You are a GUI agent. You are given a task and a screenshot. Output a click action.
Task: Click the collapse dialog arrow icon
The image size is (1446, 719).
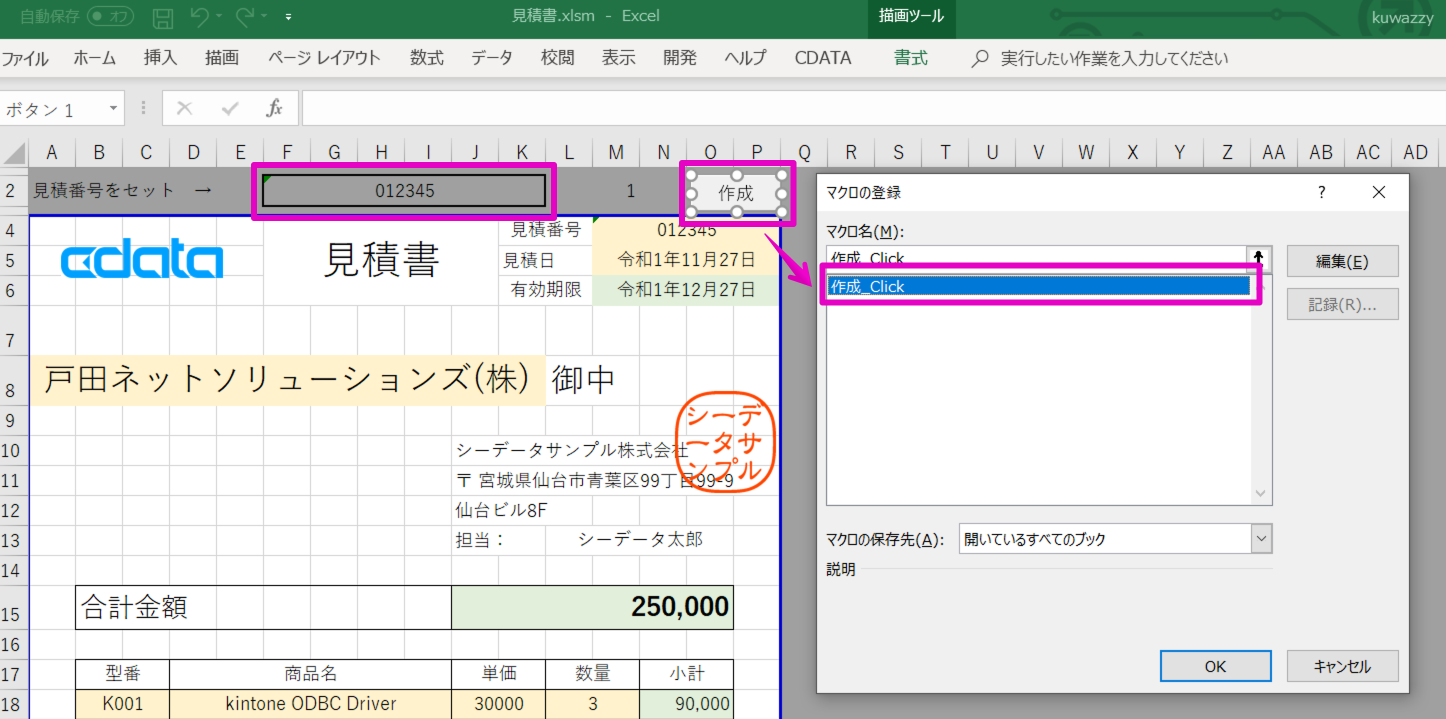[x=1259, y=257]
